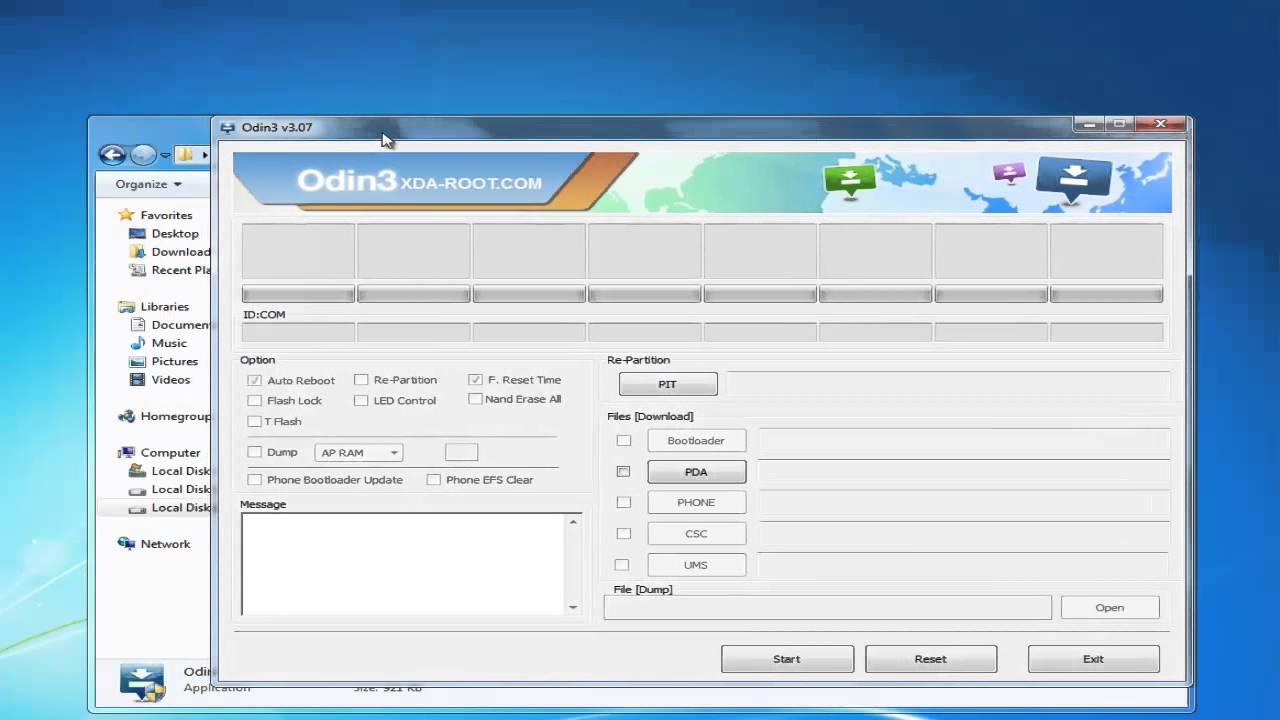Click the purple transfer bubble in banner
Image resolution: width=1280 pixels, height=720 pixels.
point(1009,173)
